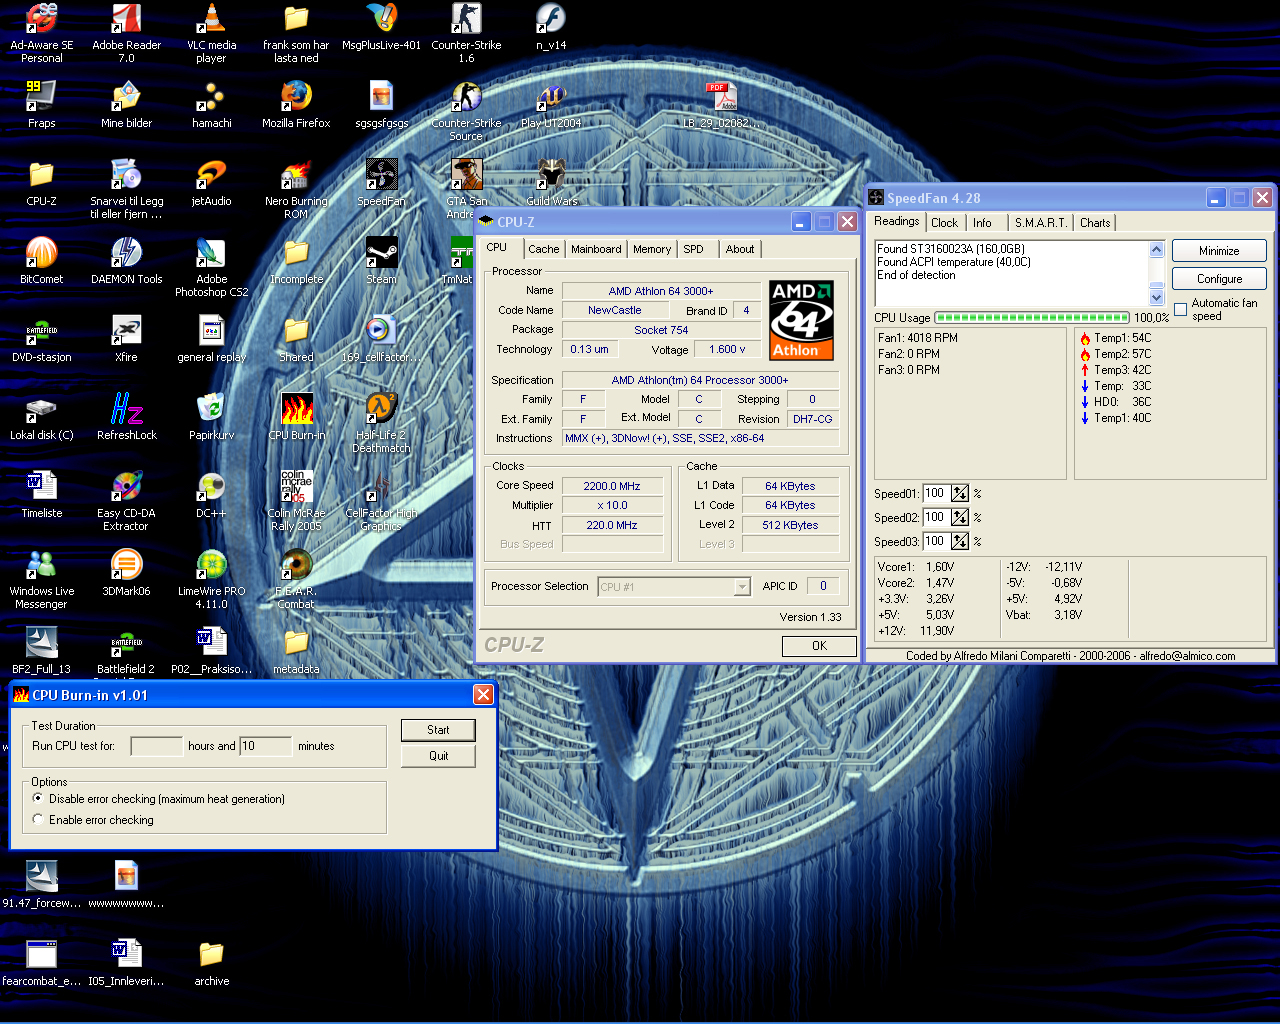Open archive folder on desktop
This screenshot has width=1280, height=1024.
coord(211,963)
